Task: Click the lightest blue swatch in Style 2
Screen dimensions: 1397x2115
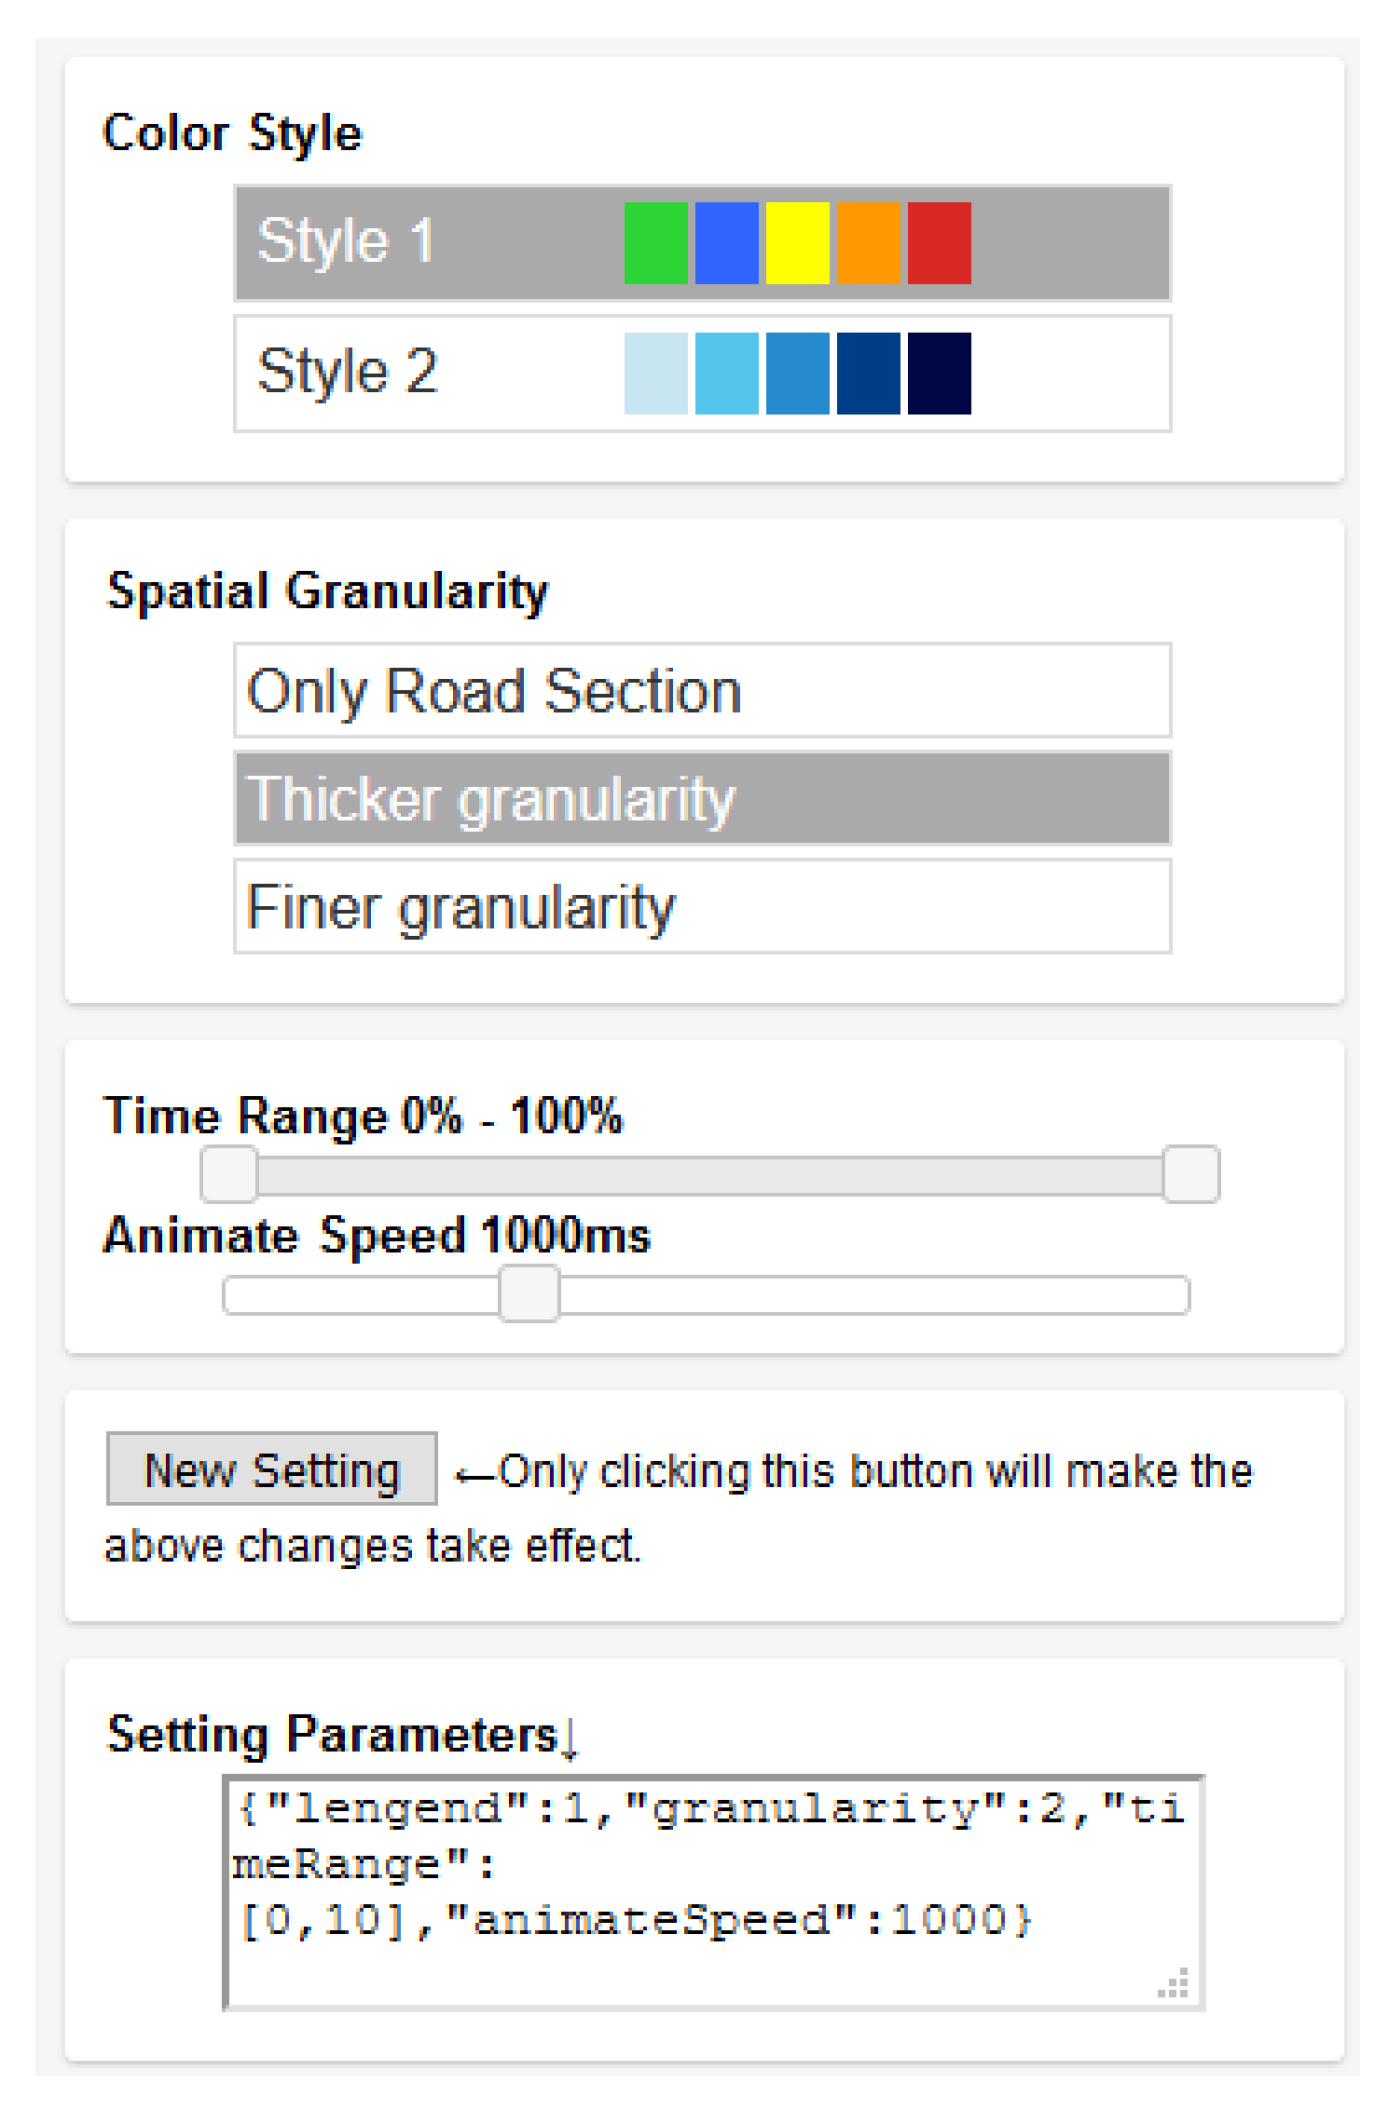Action: [x=656, y=373]
